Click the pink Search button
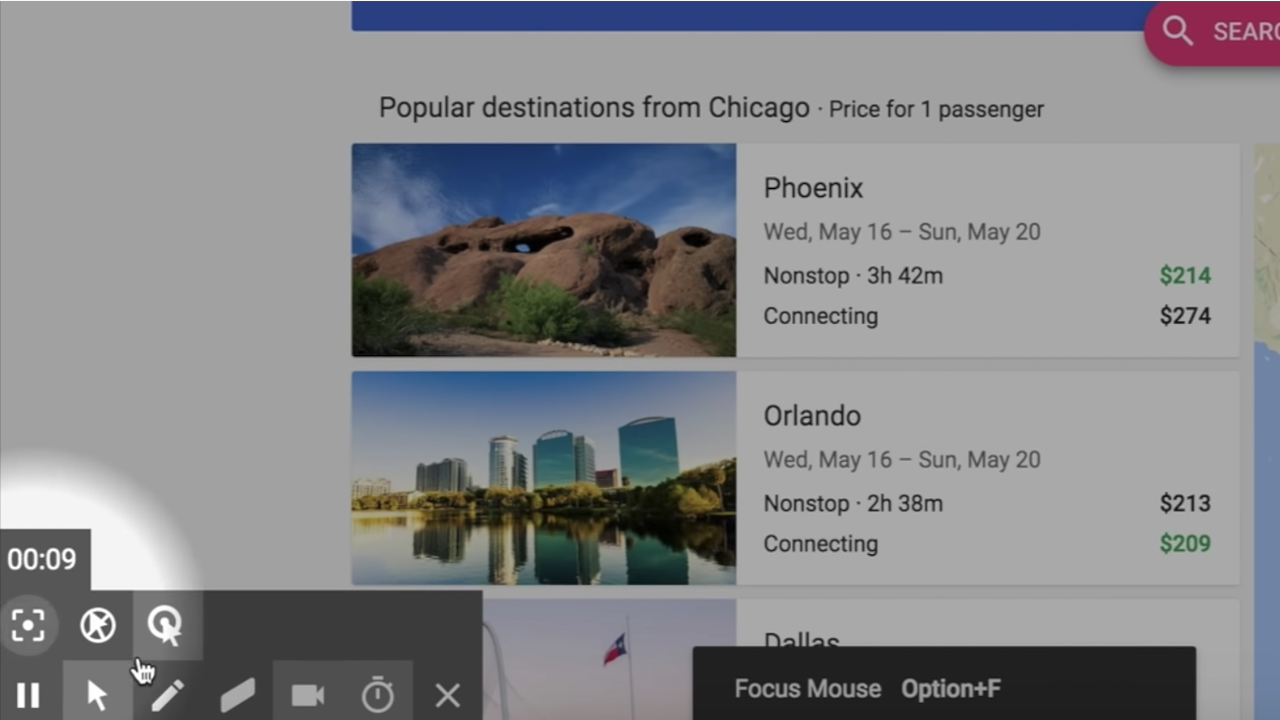Viewport: 1280px width, 720px height. (x=1214, y=32)
